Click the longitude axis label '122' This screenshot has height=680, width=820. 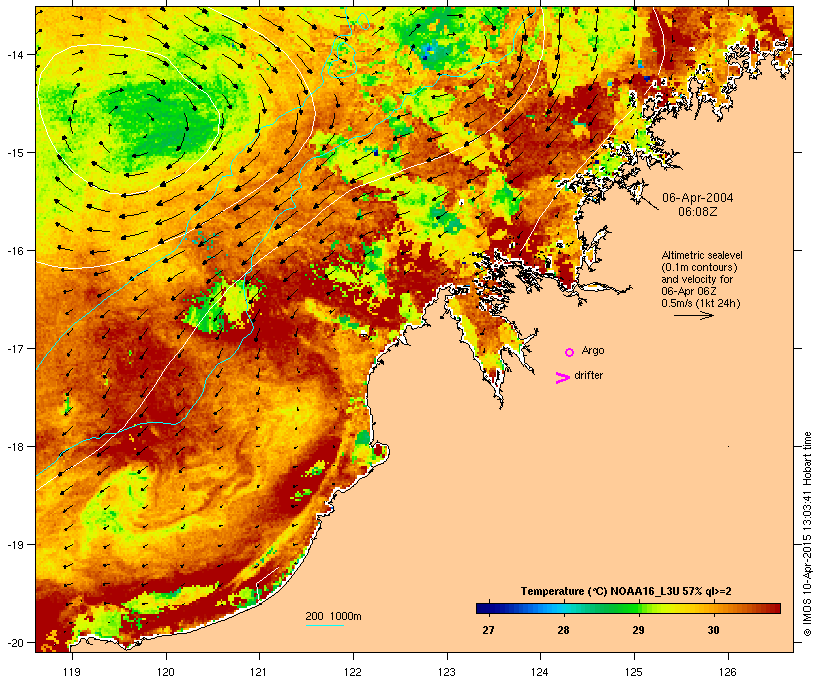click(353, 672)
